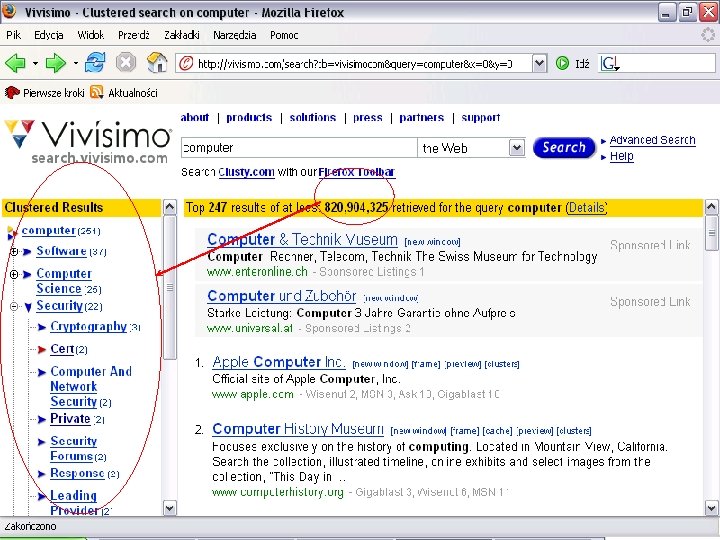This screenshot has width=720, height=540.
Task: Click the site icon in address bar
Action: (x=186, y=63)
